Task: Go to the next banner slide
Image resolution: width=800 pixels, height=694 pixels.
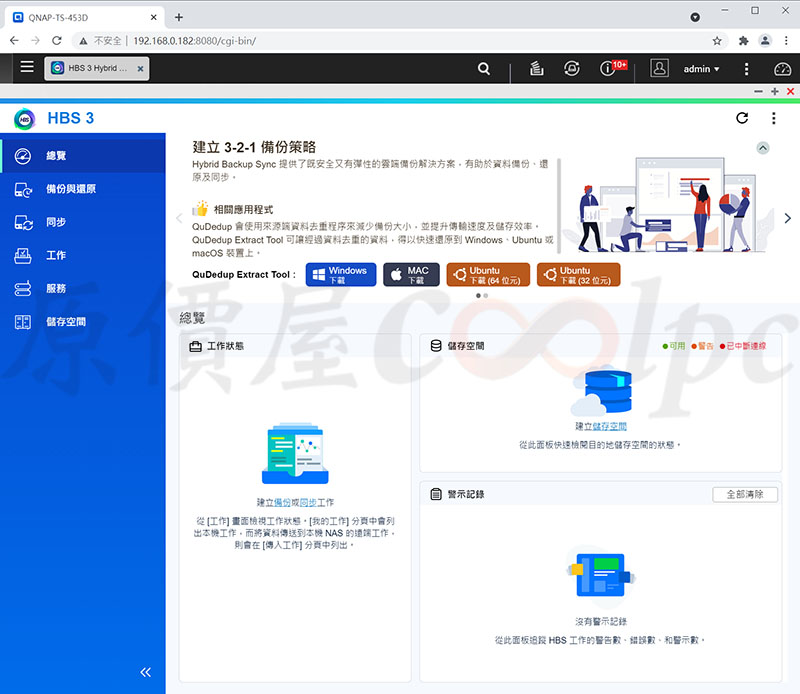Action: pos(788,218)
